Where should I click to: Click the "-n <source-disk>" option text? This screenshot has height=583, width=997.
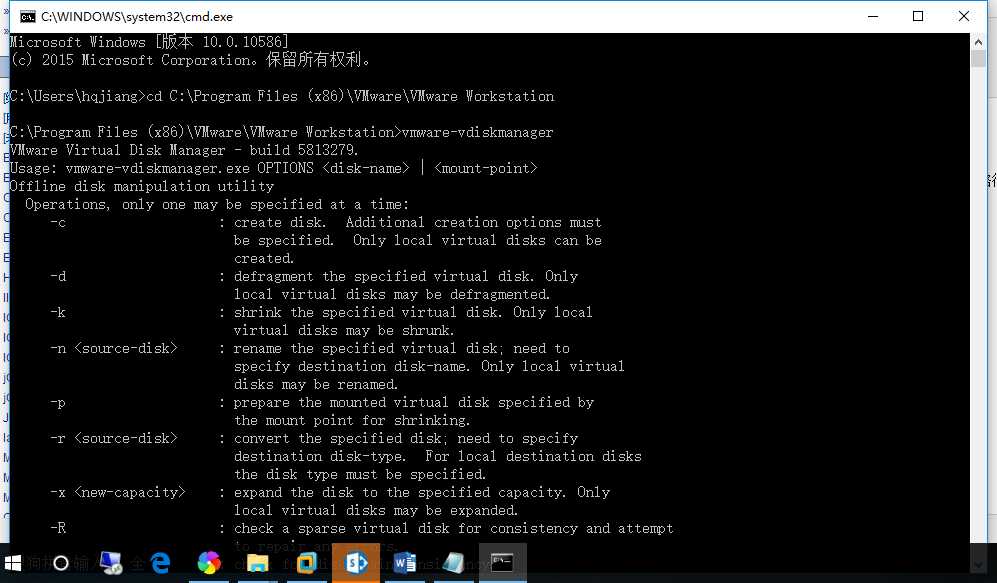(114, 348)
